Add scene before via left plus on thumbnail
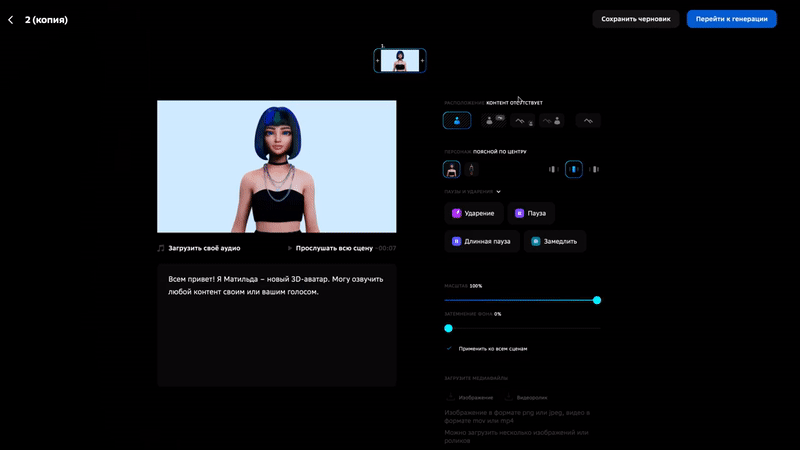 378,61
